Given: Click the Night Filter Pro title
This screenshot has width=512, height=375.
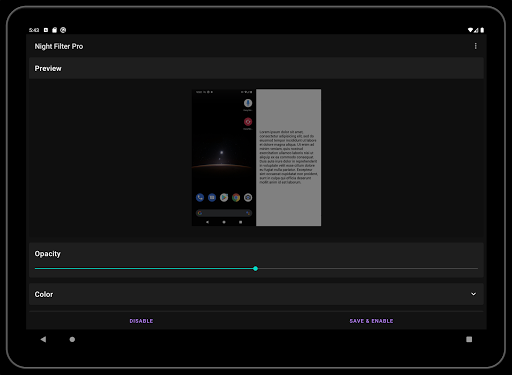Looking at the screenshot, I should coord(59,46).
